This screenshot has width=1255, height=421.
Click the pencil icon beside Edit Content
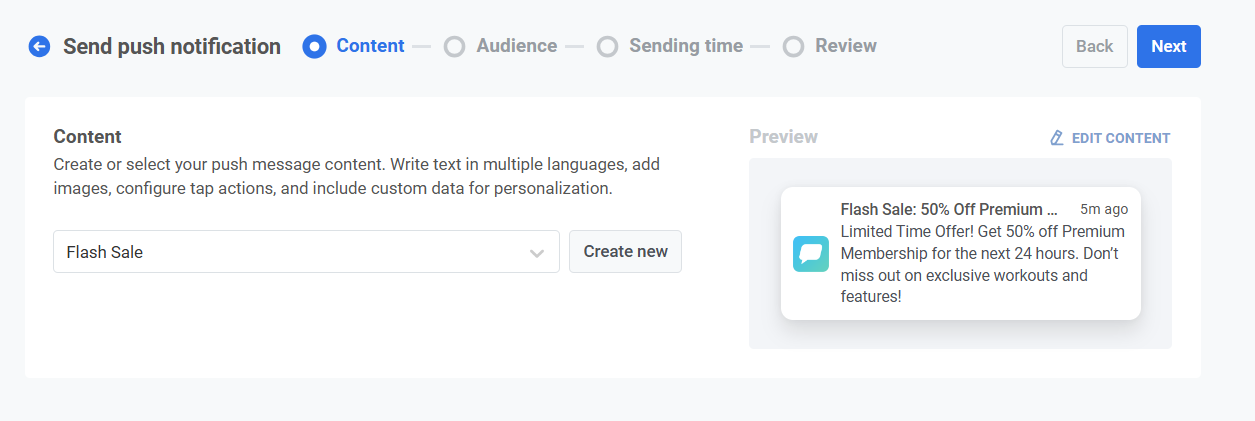[x=1056, y=138]
